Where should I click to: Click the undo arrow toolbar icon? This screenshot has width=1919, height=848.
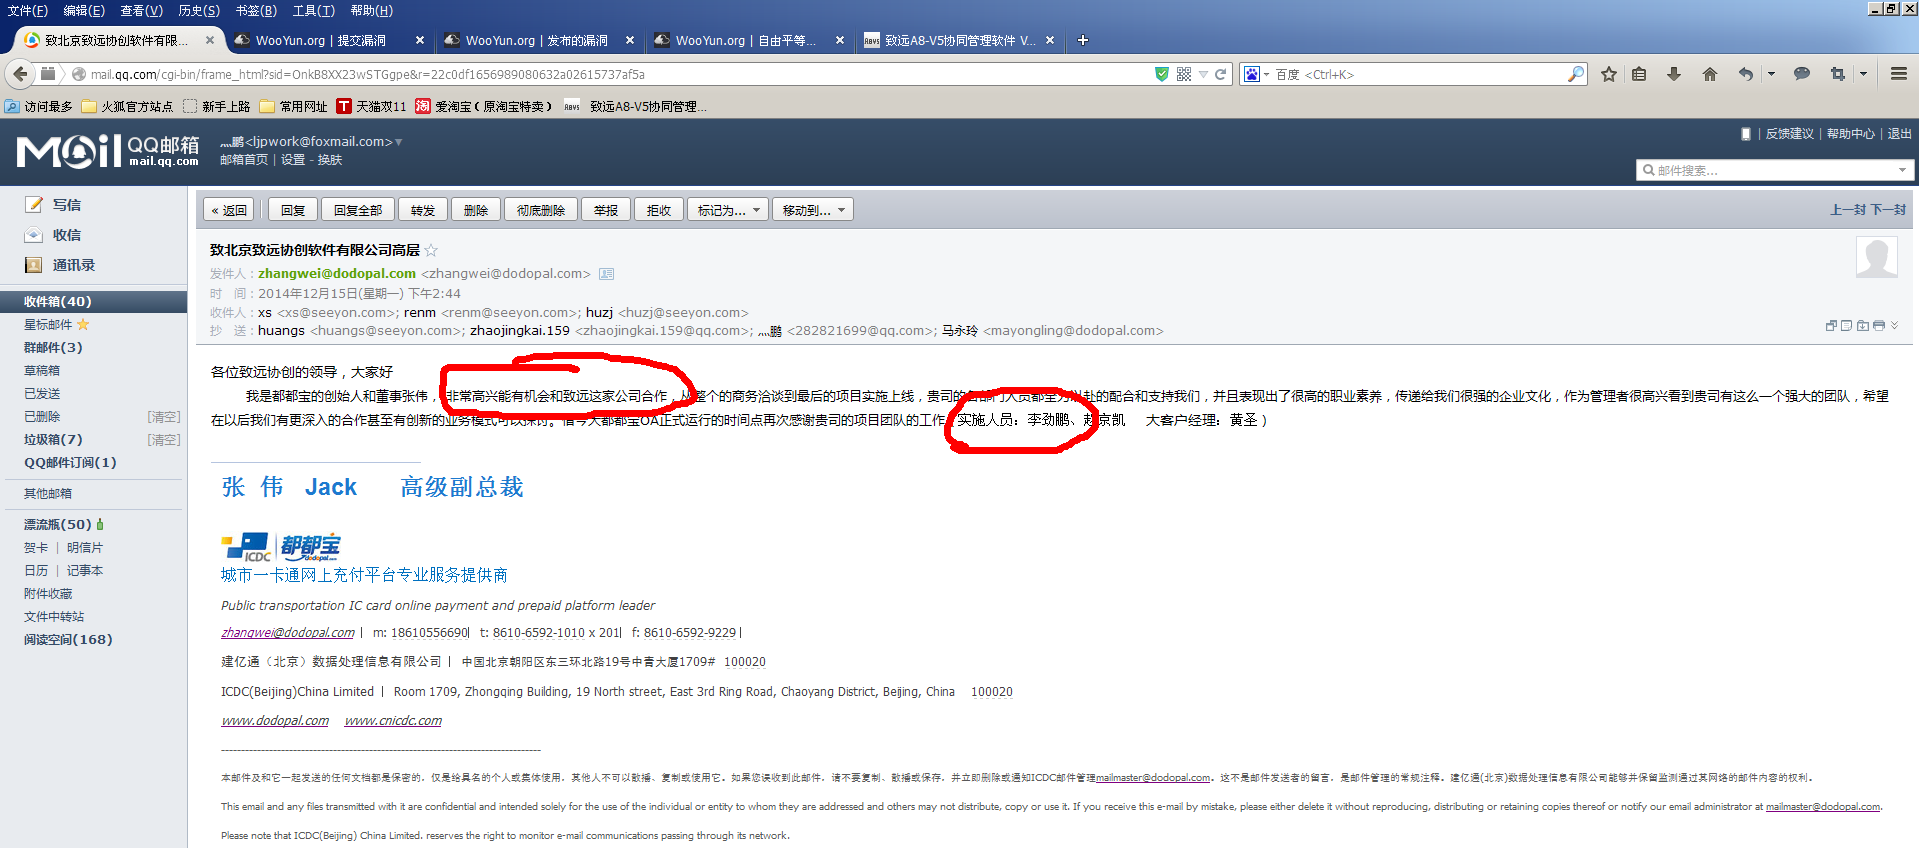click(1746, 74)
